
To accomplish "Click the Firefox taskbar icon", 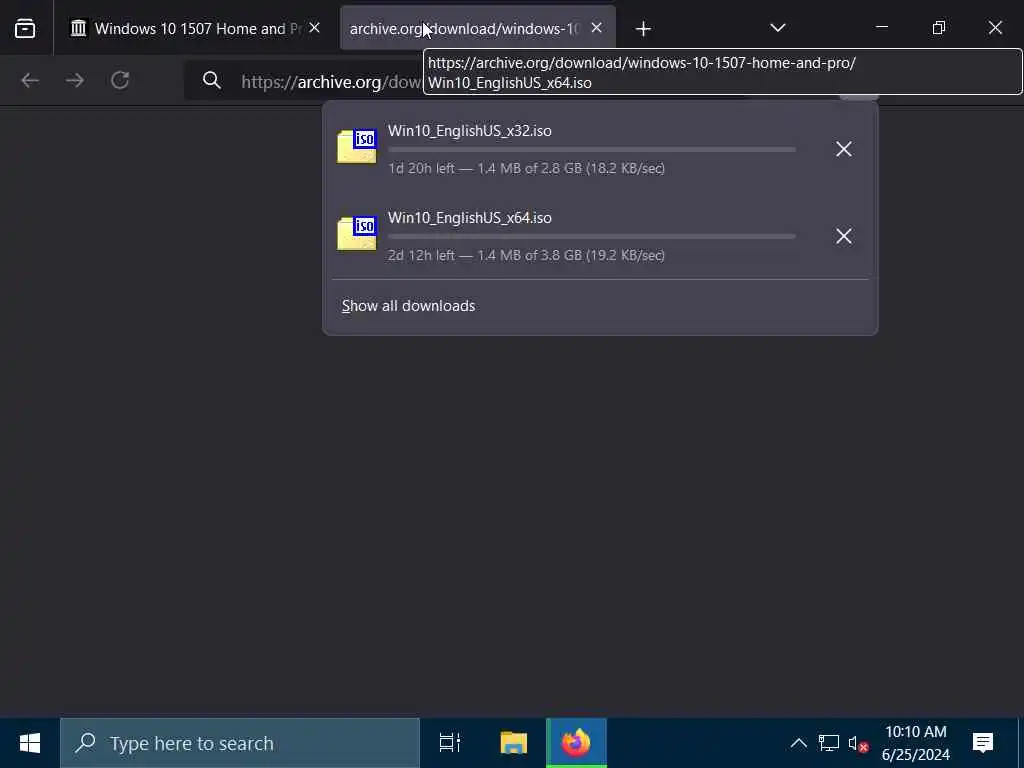I will pyautogui.click(x=577, y=743).
